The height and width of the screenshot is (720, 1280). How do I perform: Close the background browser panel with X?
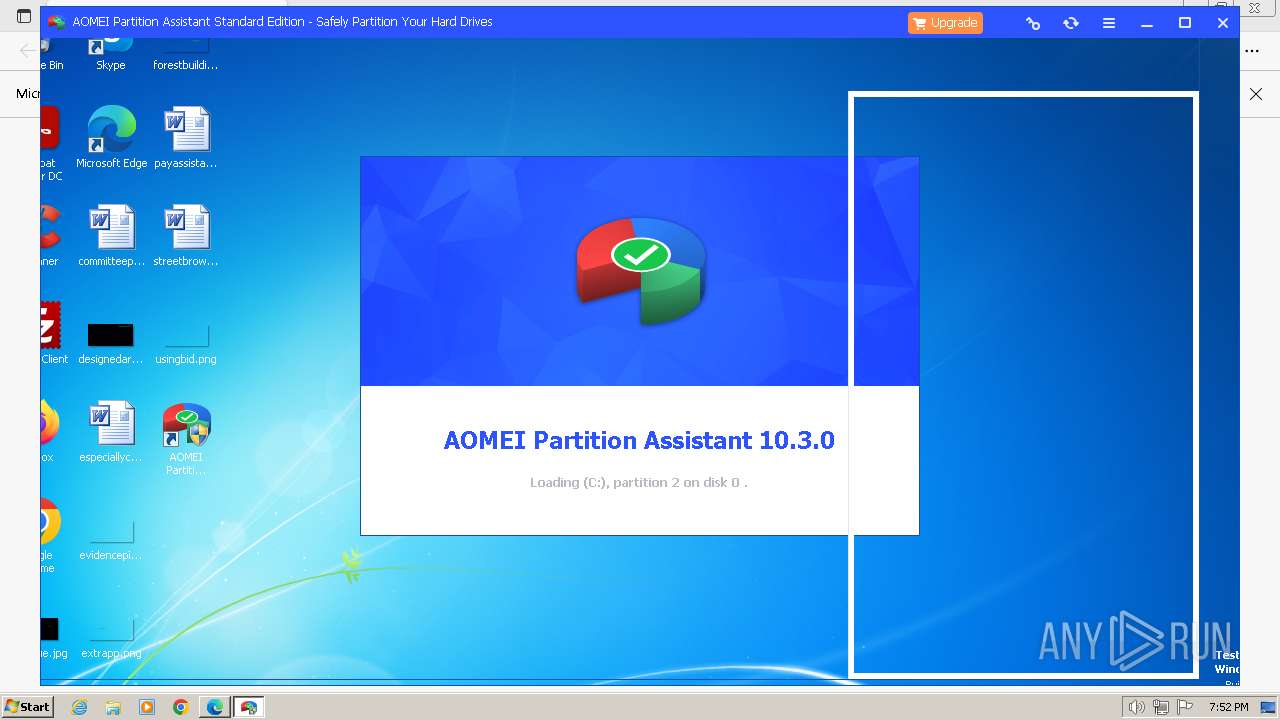coord(1256,94)
